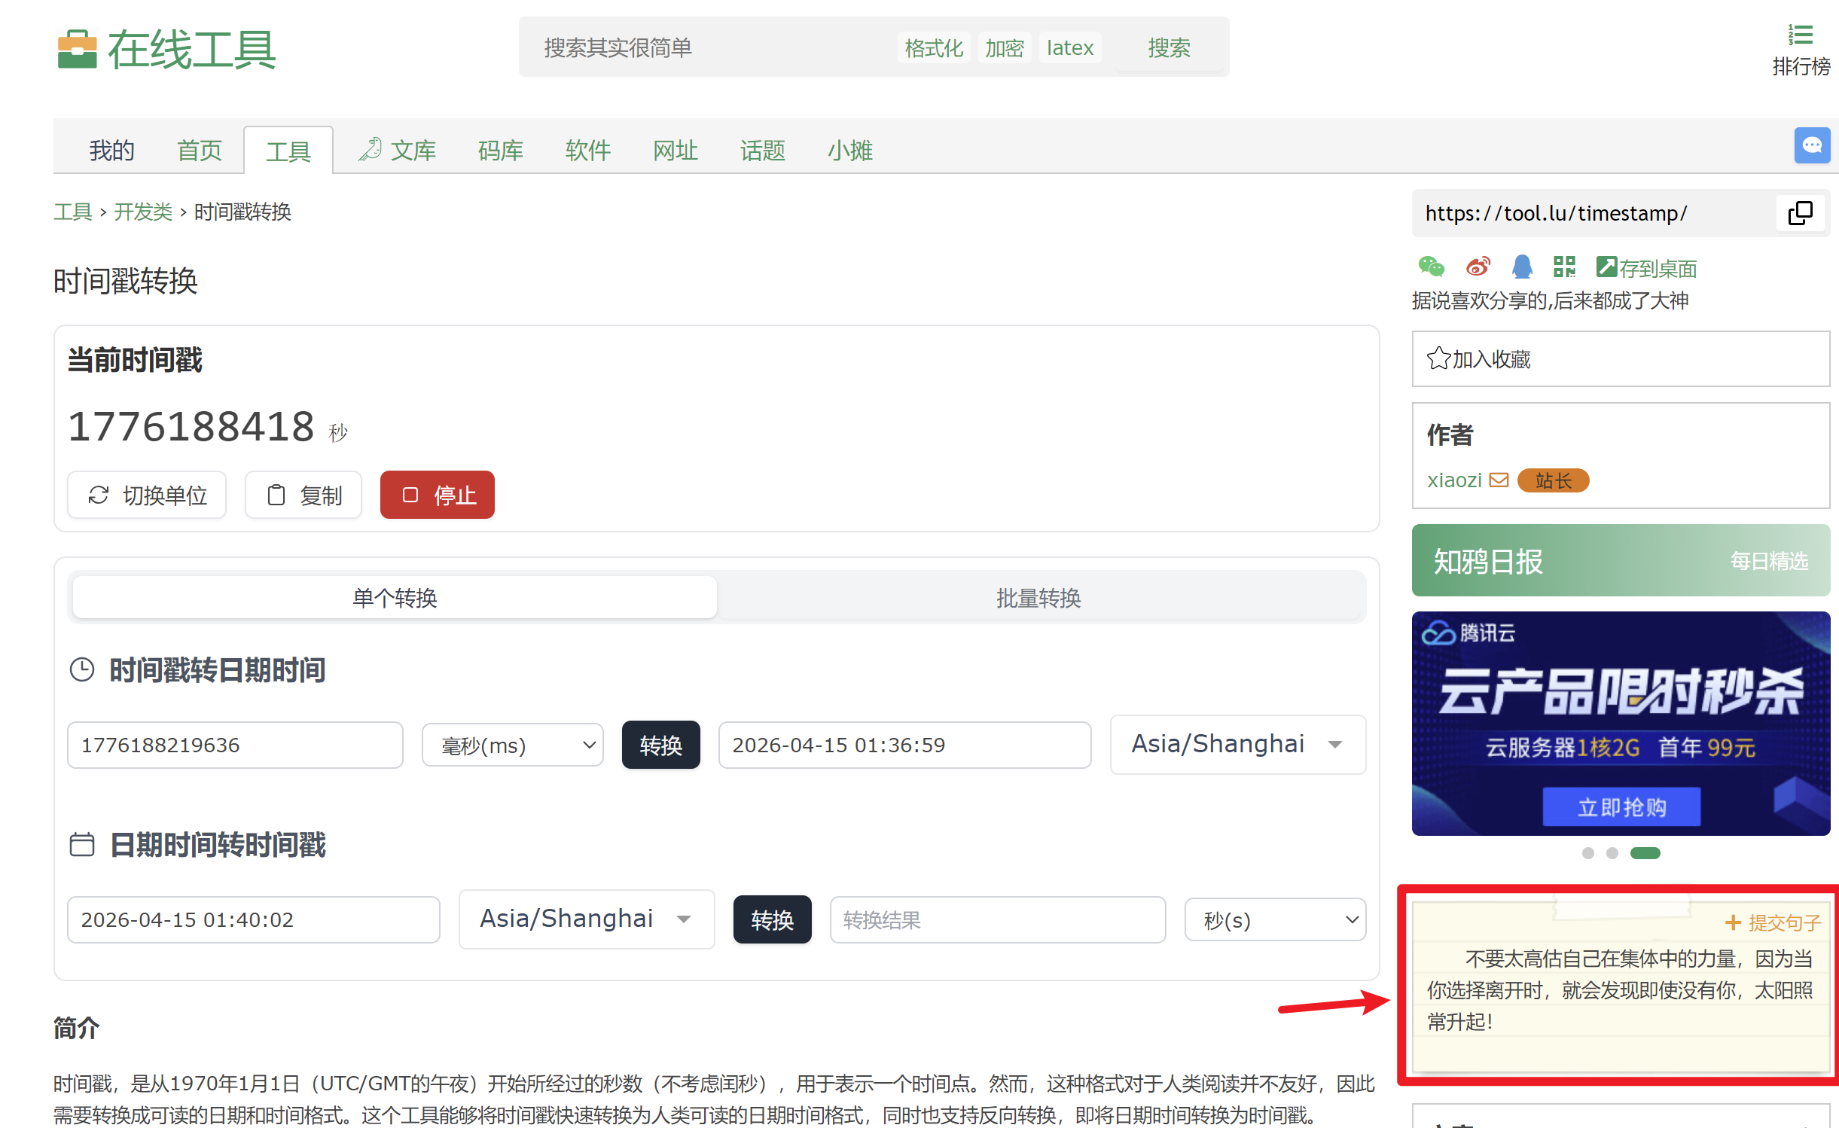Switch to 批量转换 mode
This screenshot has height=1128, width=1839.
pos(1038,598)
